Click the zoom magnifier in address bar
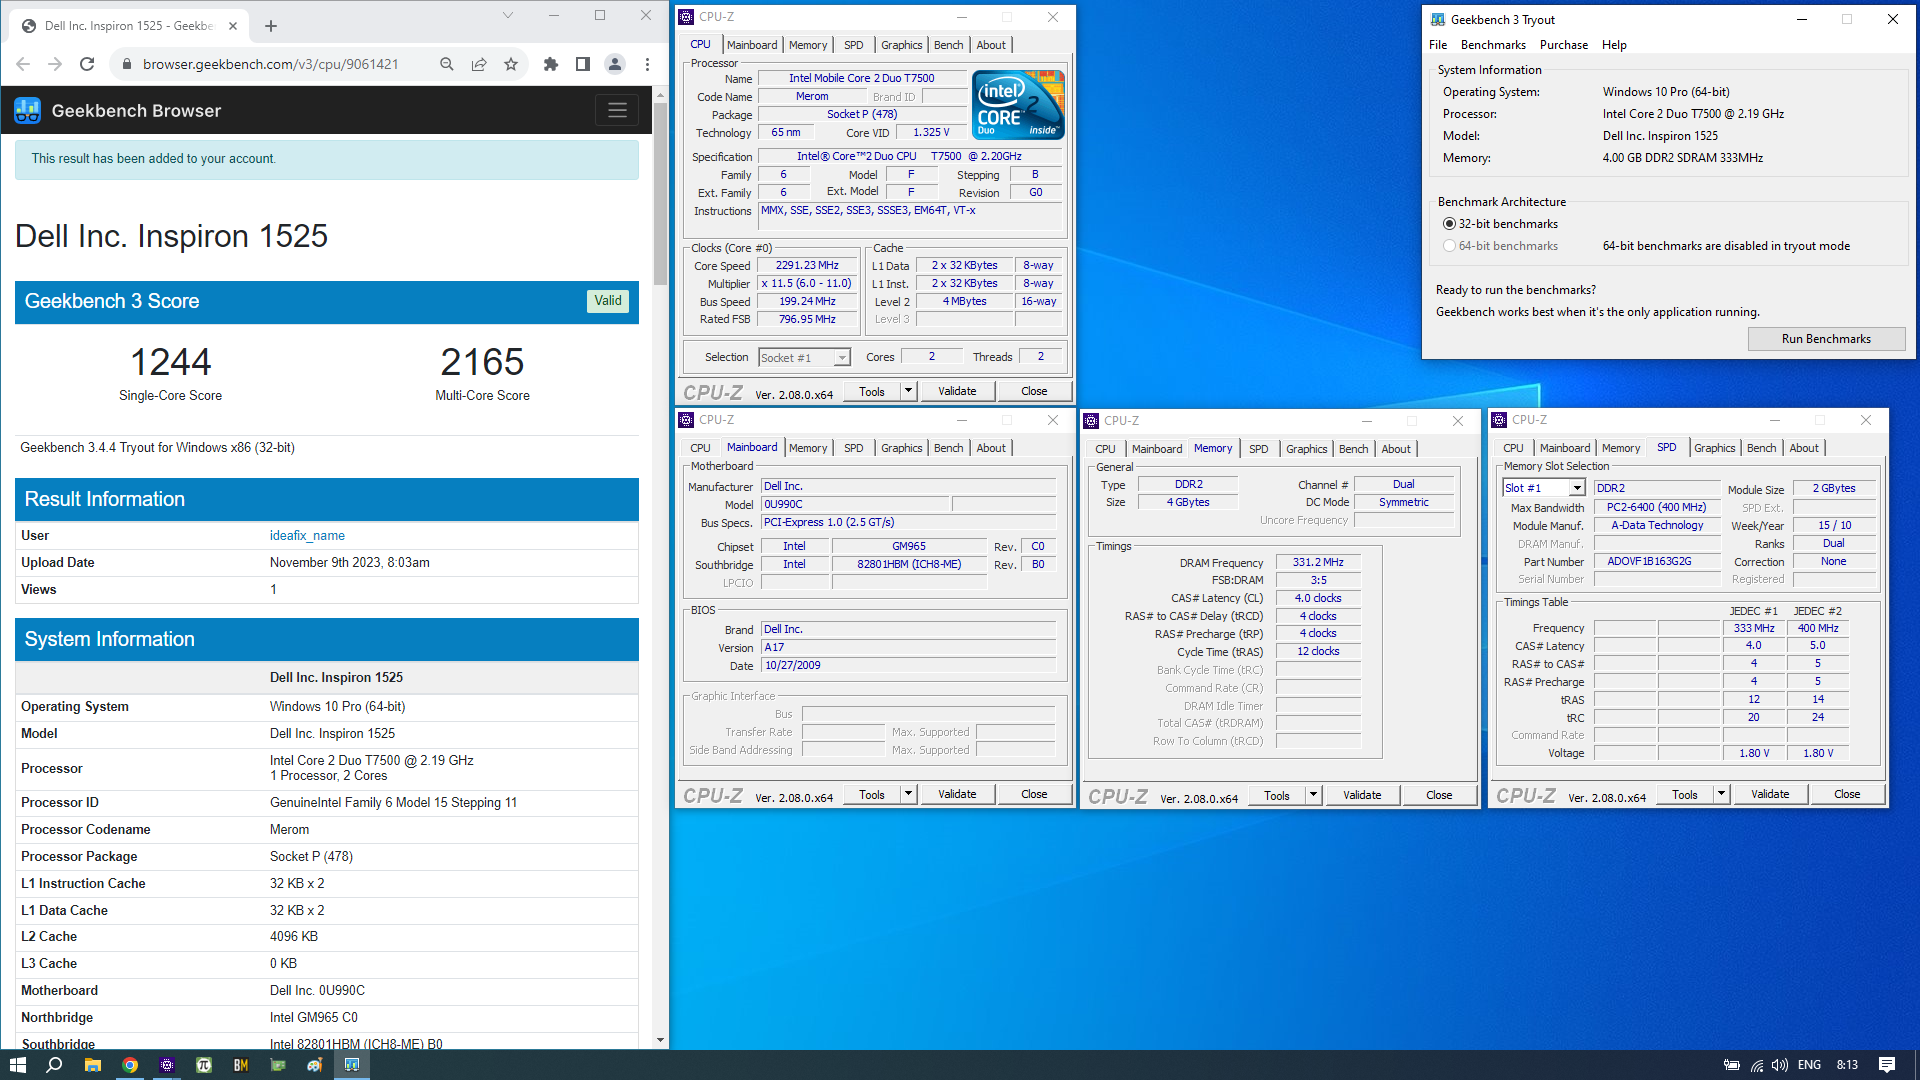The image size is (1920, 1080). coord(447,64)
